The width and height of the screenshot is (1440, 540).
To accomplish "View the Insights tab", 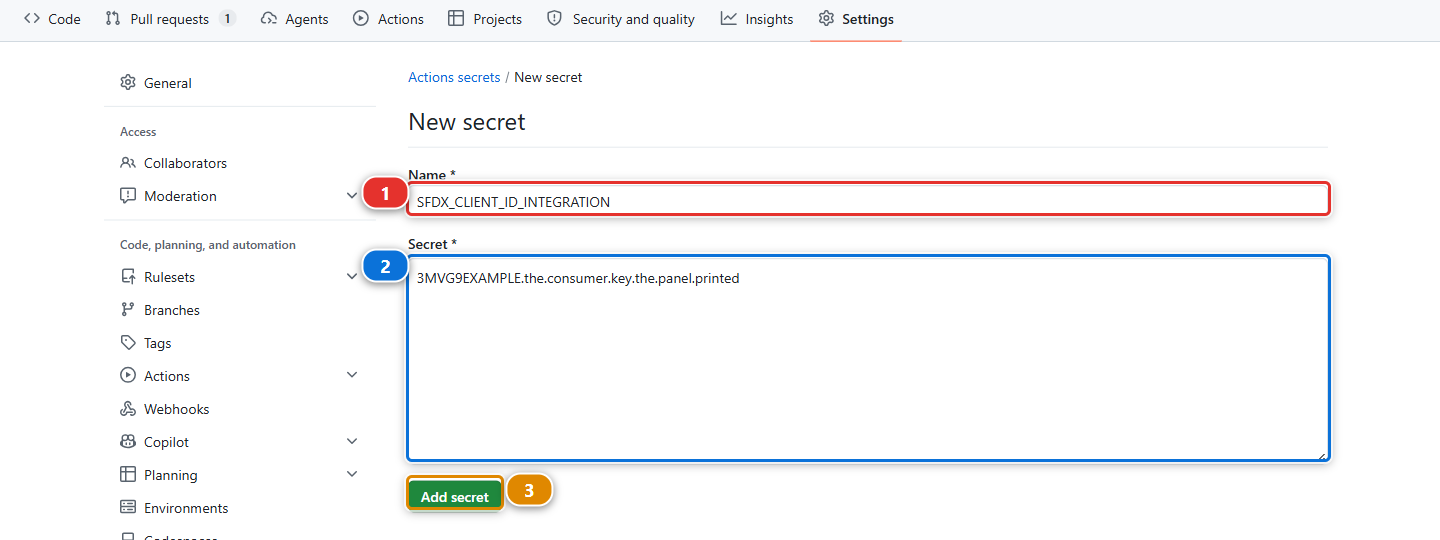I will click(x=757, y=19).
